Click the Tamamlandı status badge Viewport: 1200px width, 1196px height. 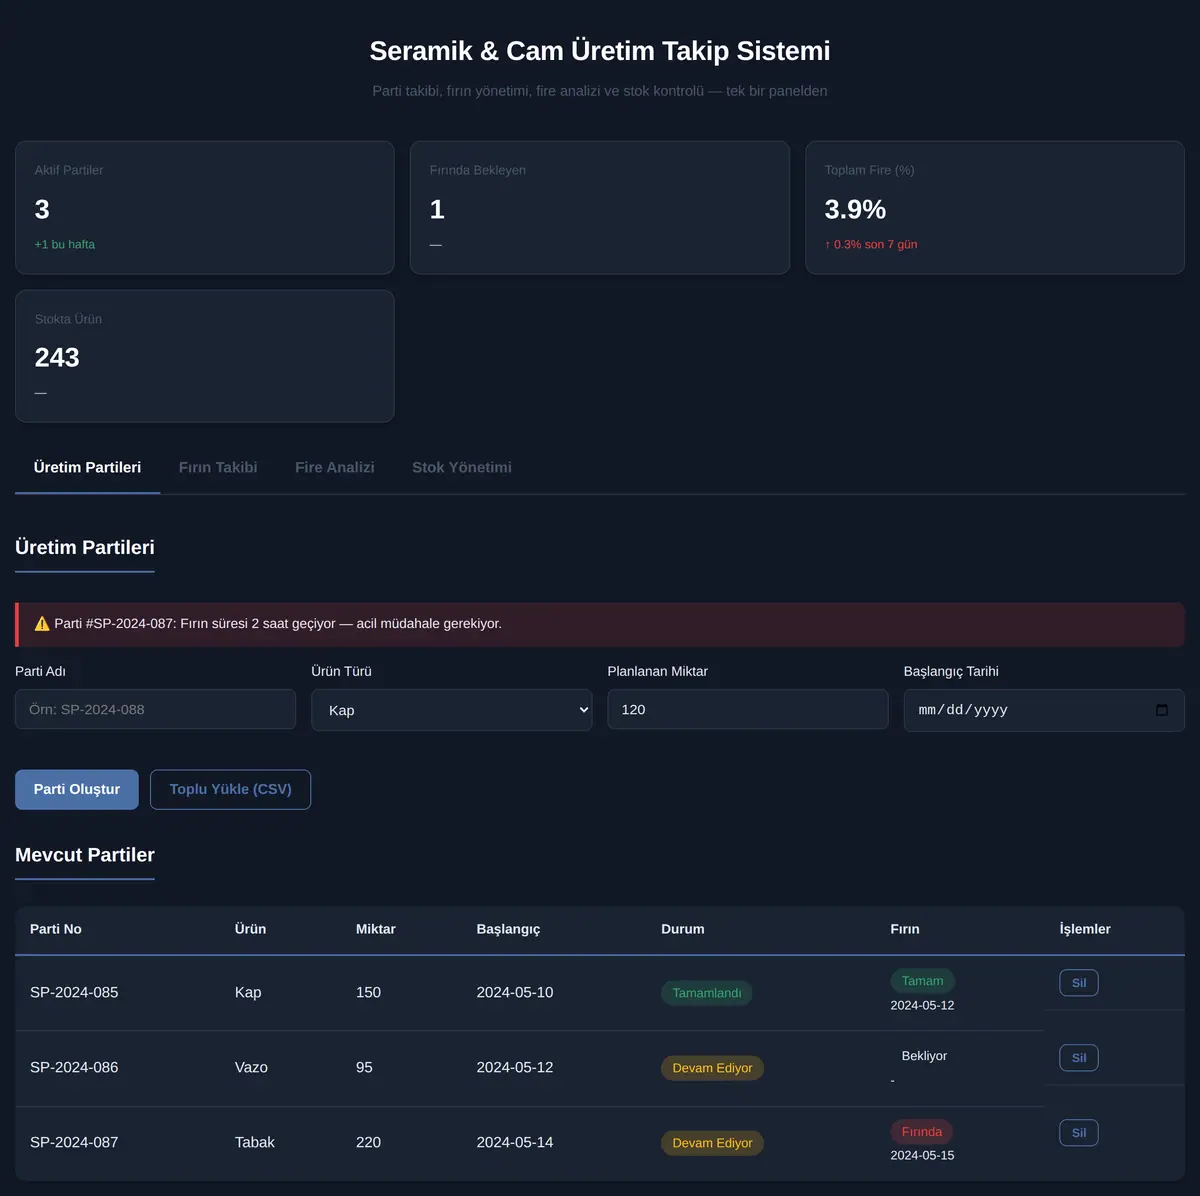[x=707, y=993]
